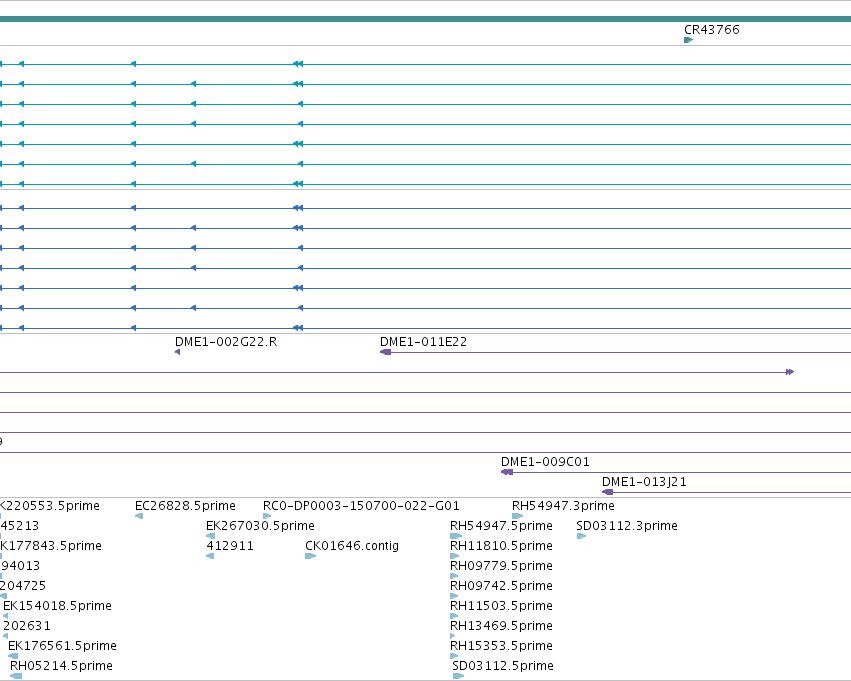Select the RH54947.5prime label

point(501,526)
